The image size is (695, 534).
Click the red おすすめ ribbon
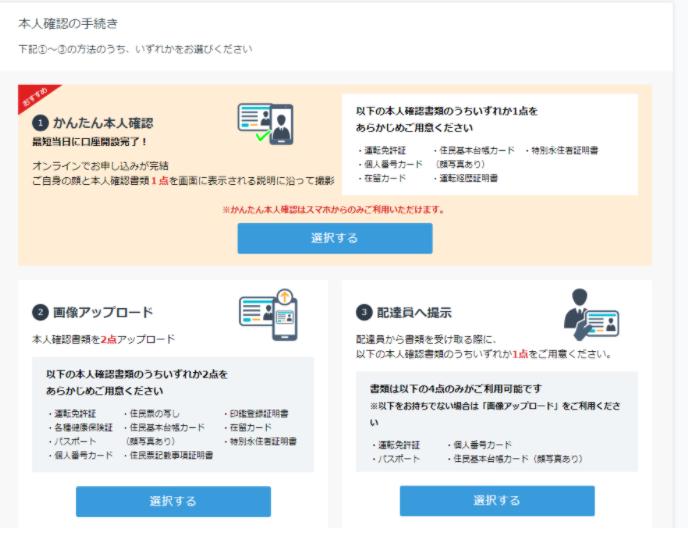35,97
